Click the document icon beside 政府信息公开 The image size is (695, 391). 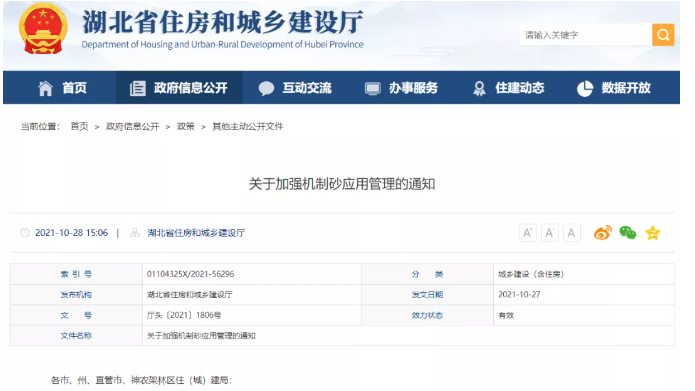(x=137, y=88)
